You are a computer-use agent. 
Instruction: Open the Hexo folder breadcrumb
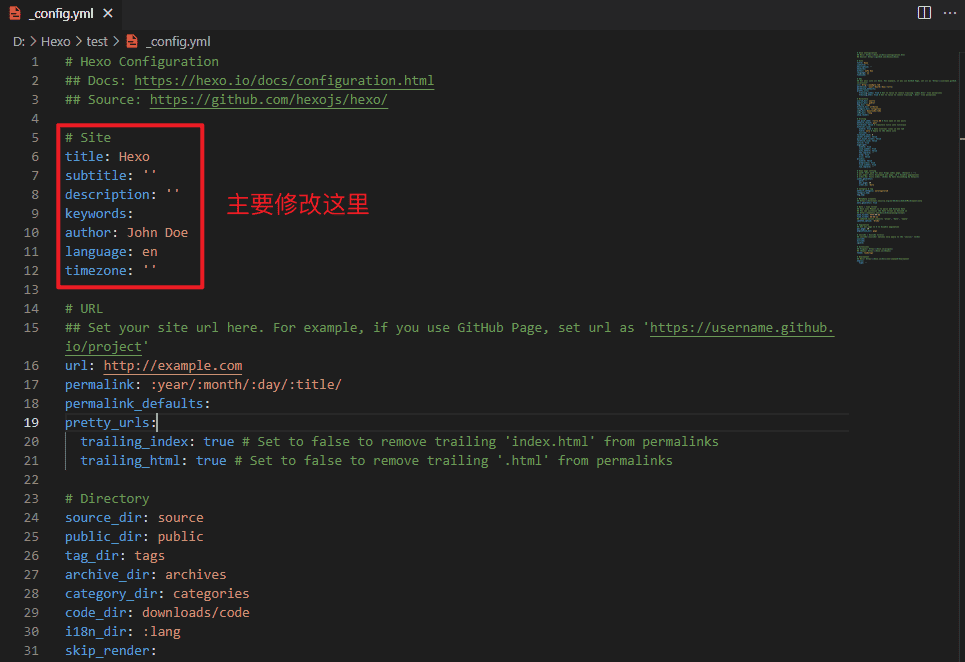pyautogui.click(x=55, y=41)
